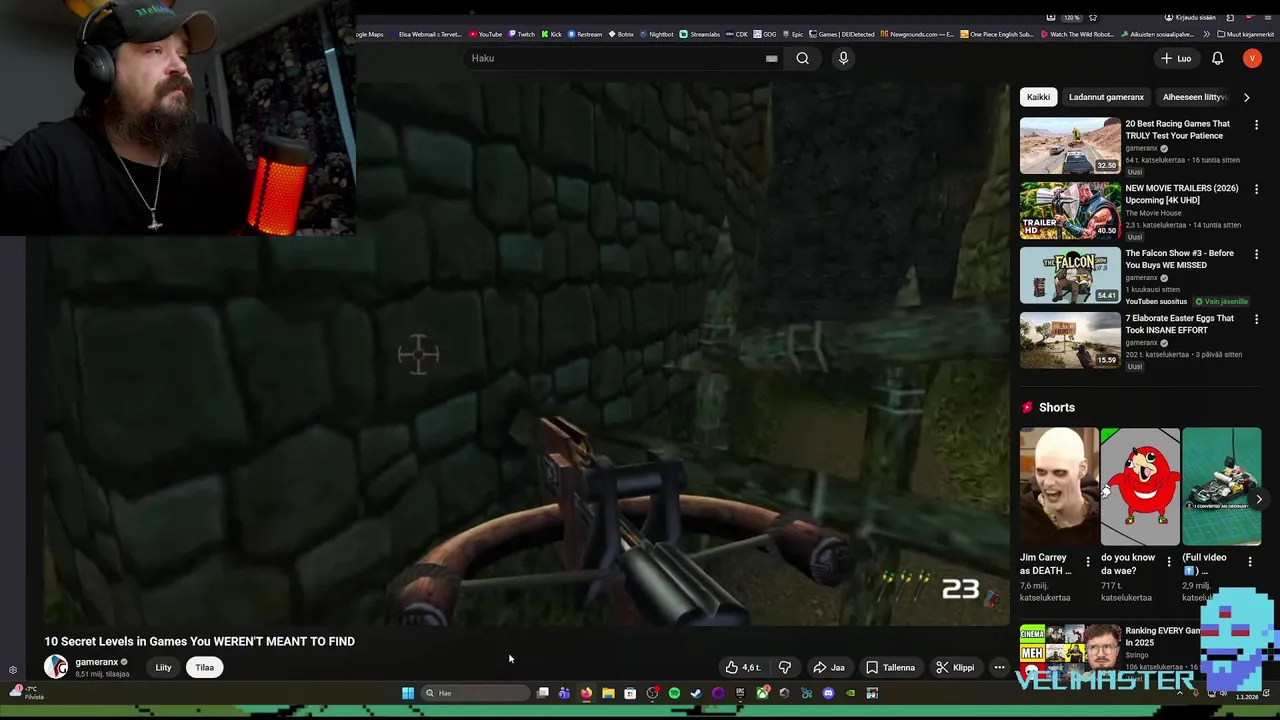
Task: Open YouTube bookmark in bookmarks bar
Action: (x=485, y=34)
